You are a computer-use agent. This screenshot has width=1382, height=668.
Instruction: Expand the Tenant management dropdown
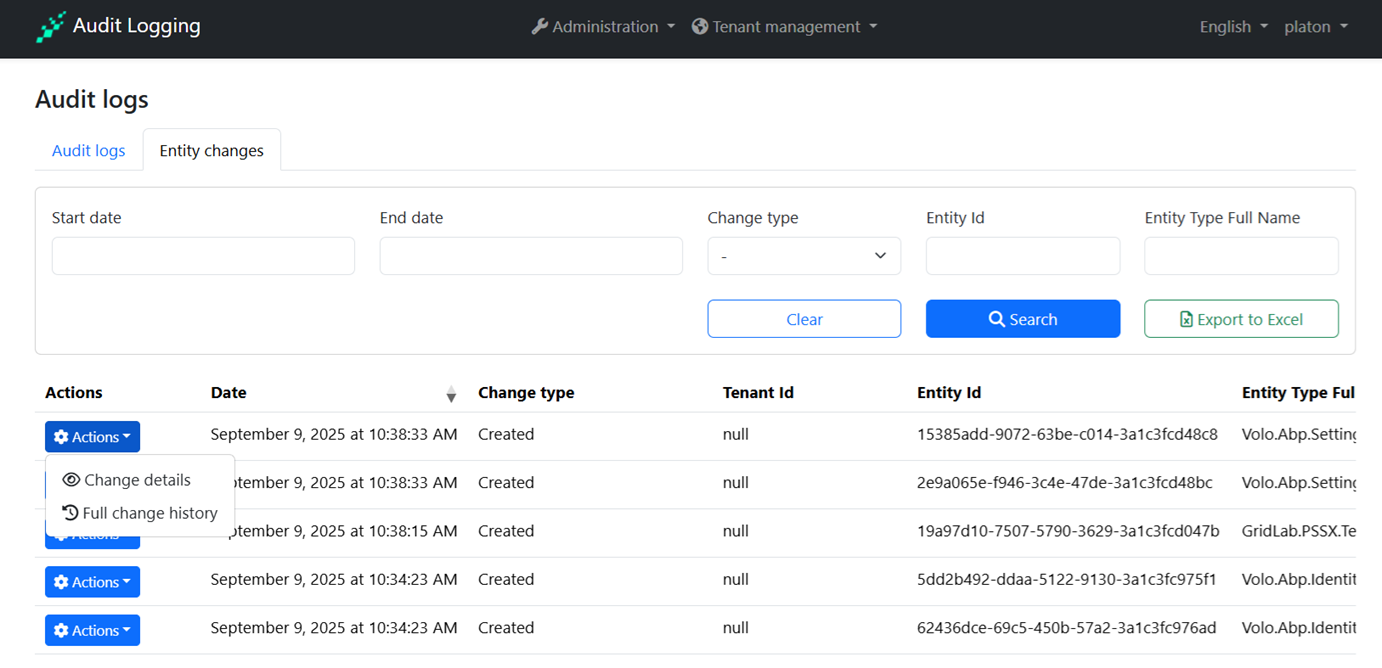(785, 27)
